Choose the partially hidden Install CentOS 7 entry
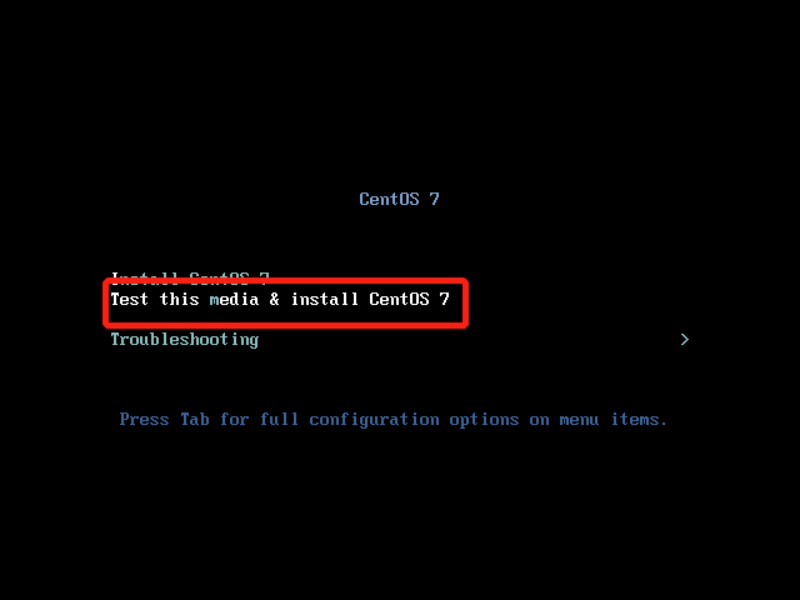Viewport: 800px width, 600px height. tap(190, 276)
